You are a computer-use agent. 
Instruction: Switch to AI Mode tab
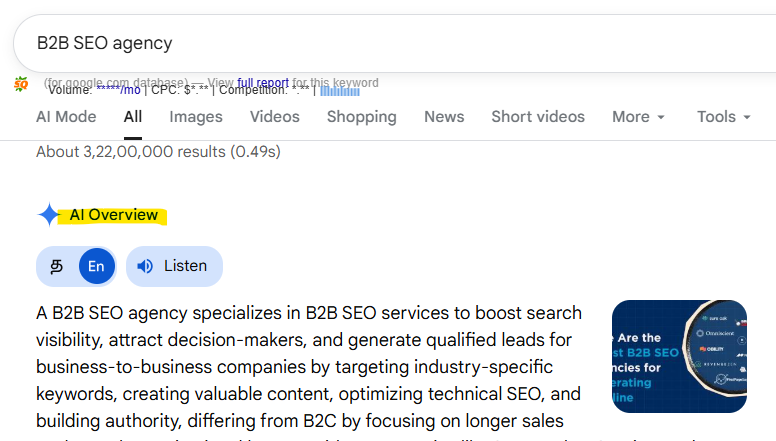click(66, 117)
